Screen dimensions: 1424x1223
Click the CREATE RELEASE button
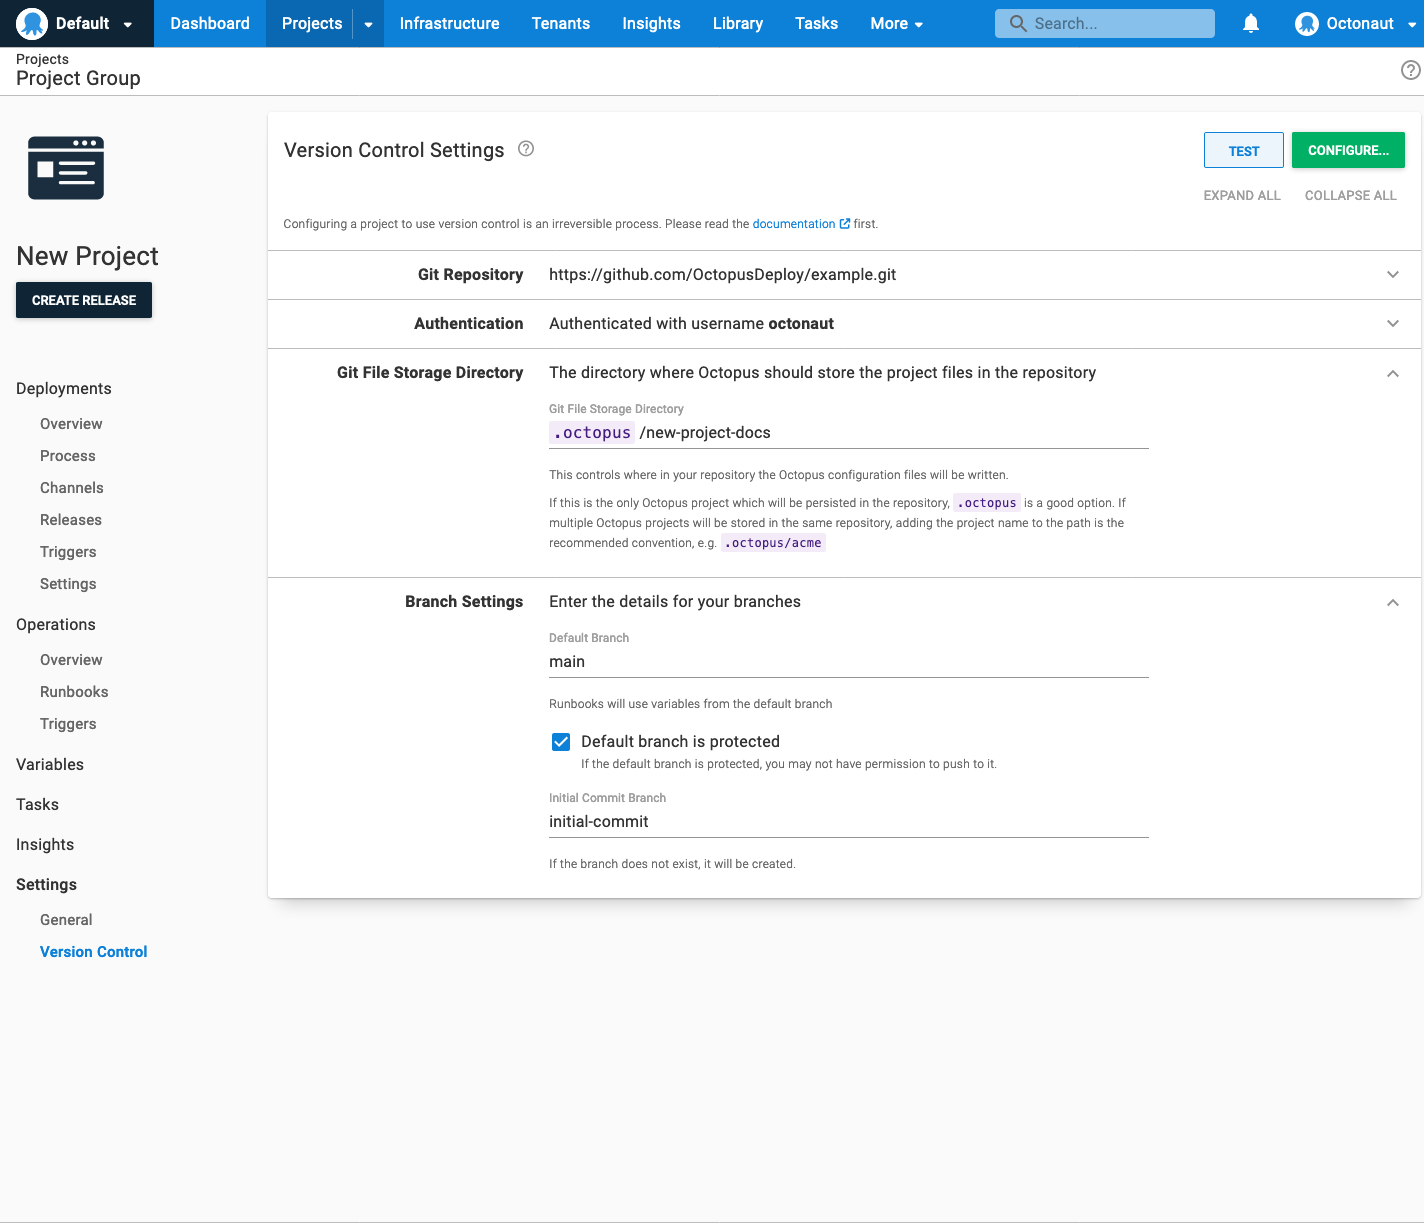point(83,299)
